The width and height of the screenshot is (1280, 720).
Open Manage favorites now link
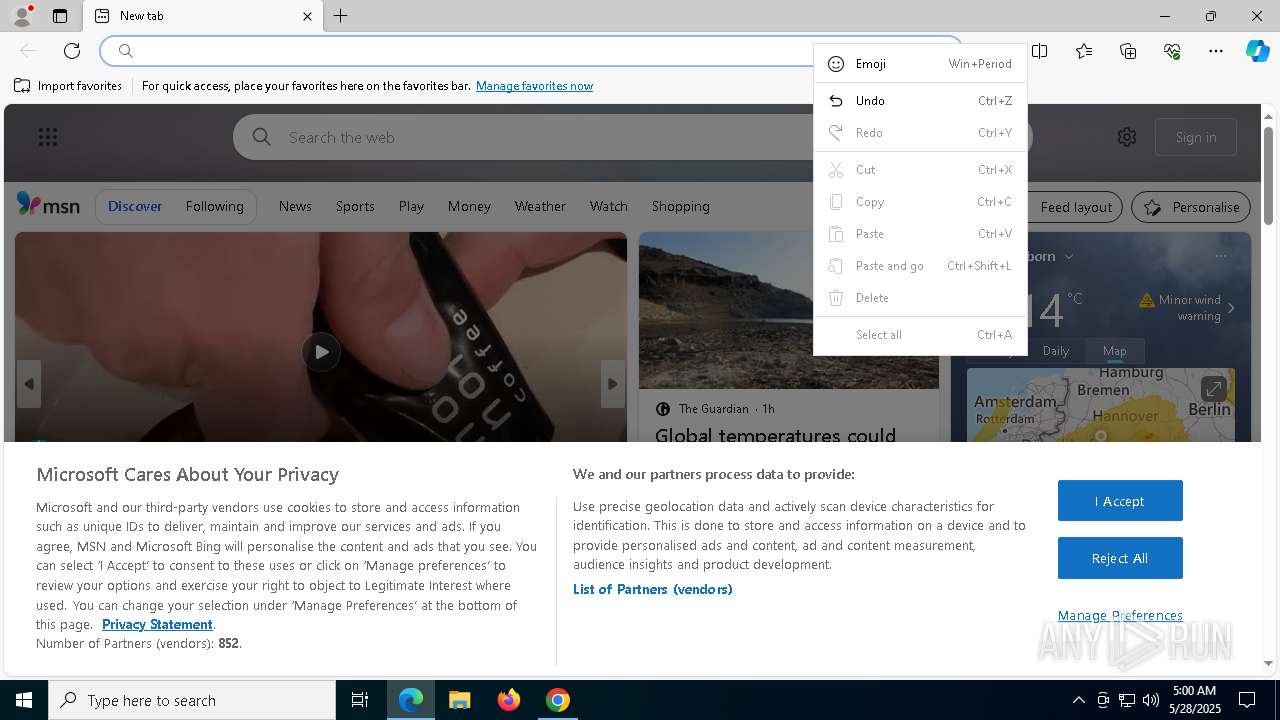(534, 86)
